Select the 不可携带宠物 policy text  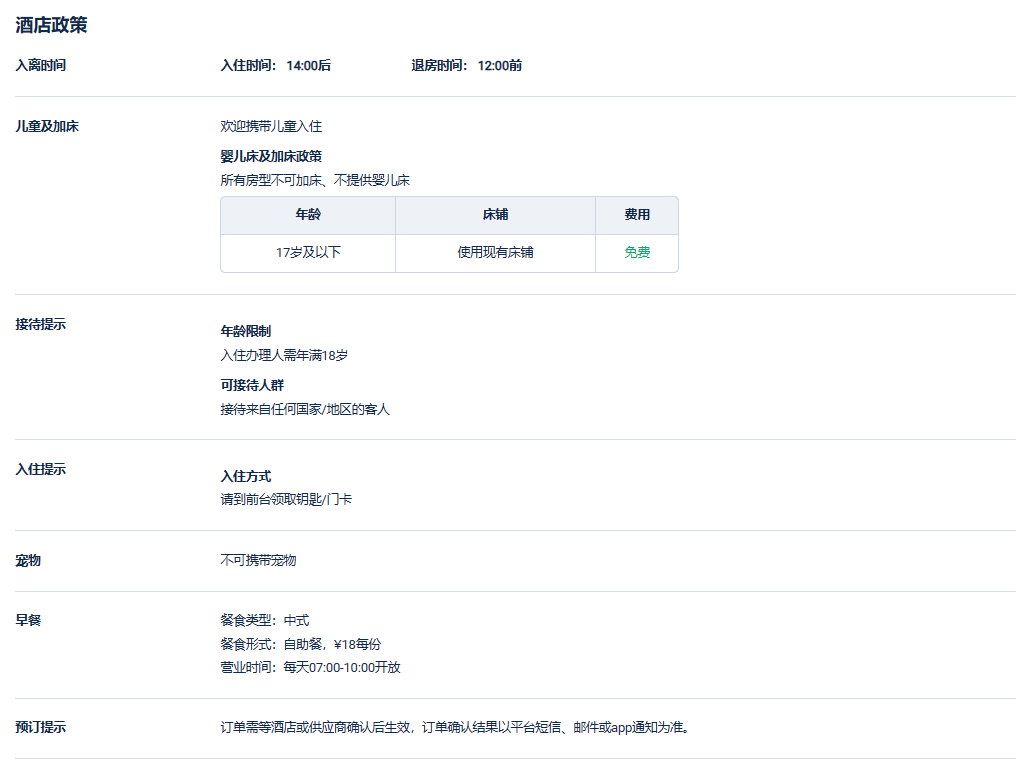click(x=258, y=560)
